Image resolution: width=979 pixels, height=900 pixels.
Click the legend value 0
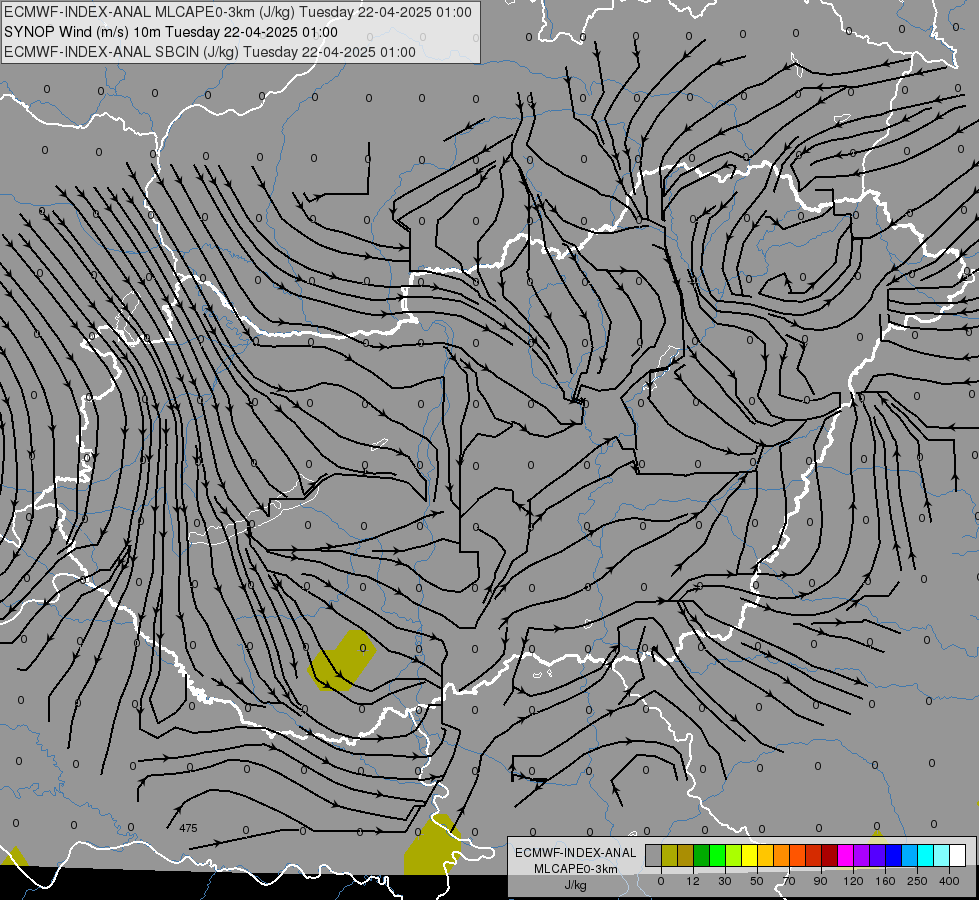[661, 881]
